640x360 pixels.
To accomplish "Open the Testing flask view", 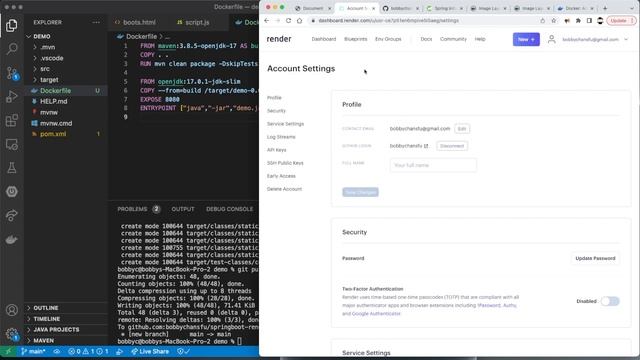I will pos(11,168).
